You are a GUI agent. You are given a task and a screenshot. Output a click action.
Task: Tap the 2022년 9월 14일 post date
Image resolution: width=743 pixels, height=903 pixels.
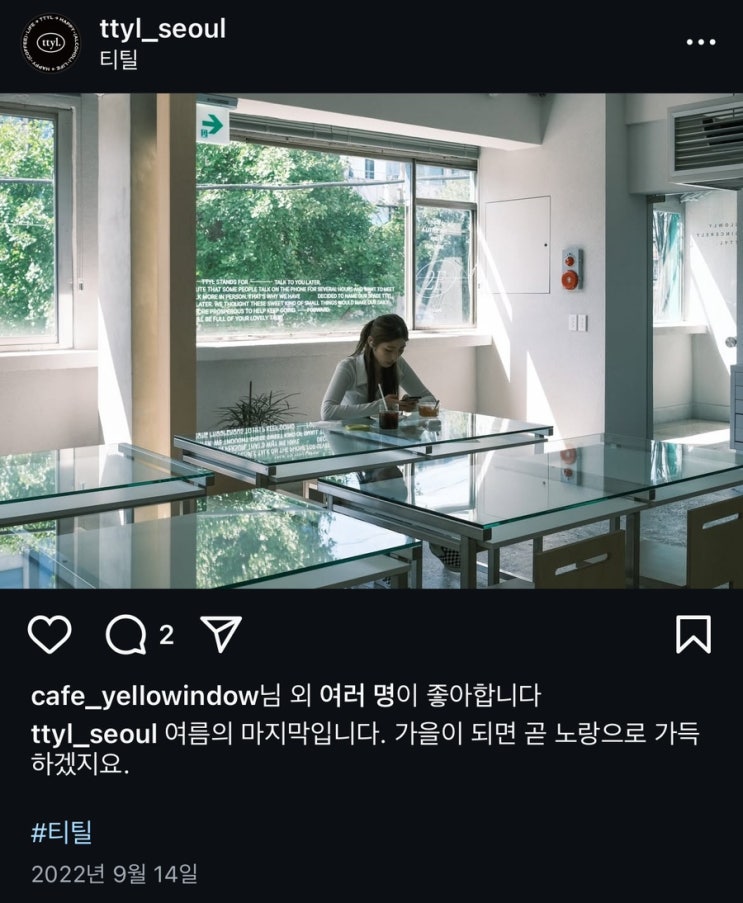tap(115, 874)
